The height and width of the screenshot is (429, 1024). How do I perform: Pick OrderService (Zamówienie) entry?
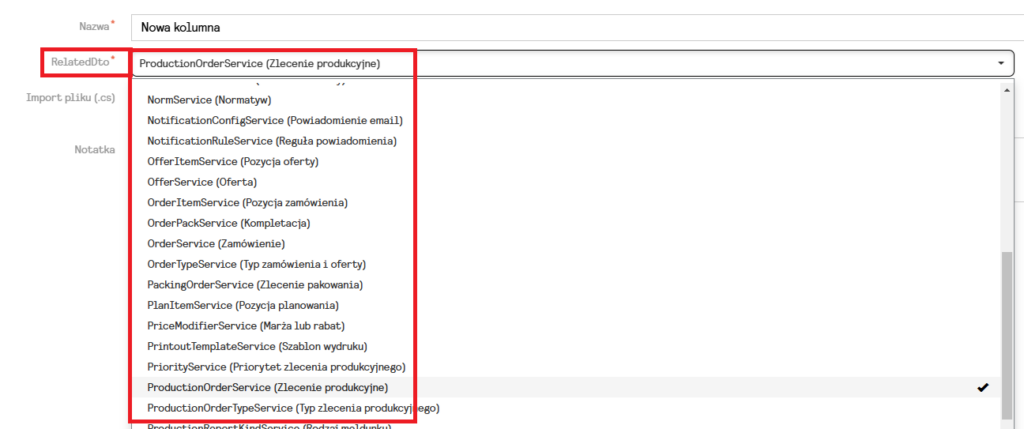(x=216, y=244)
